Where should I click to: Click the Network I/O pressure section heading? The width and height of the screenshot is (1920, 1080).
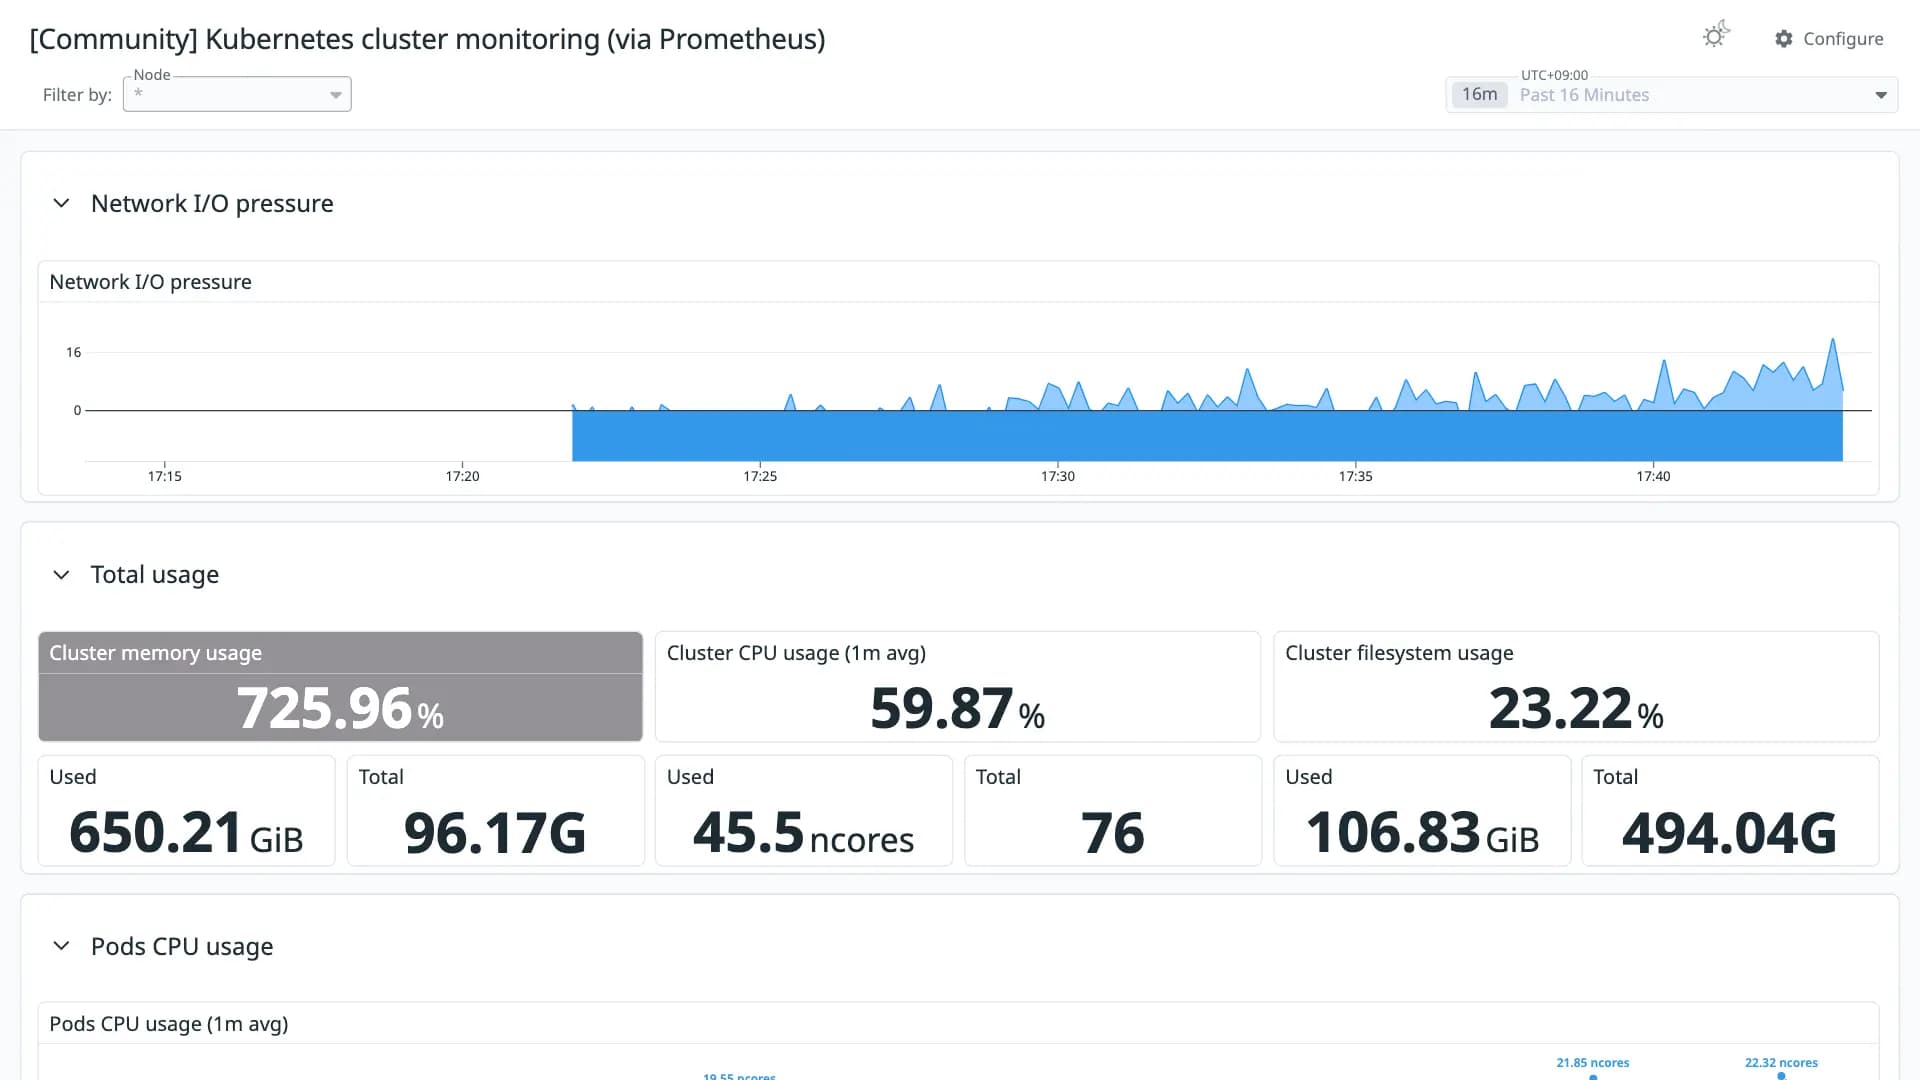(x=212, y=203)
